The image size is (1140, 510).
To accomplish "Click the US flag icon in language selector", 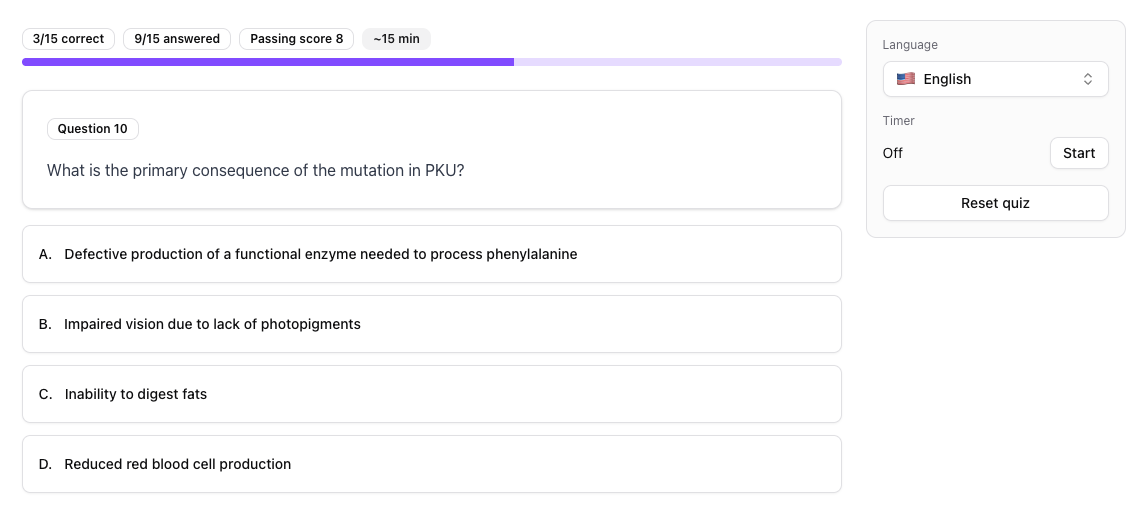I will (x=906, y=79).
